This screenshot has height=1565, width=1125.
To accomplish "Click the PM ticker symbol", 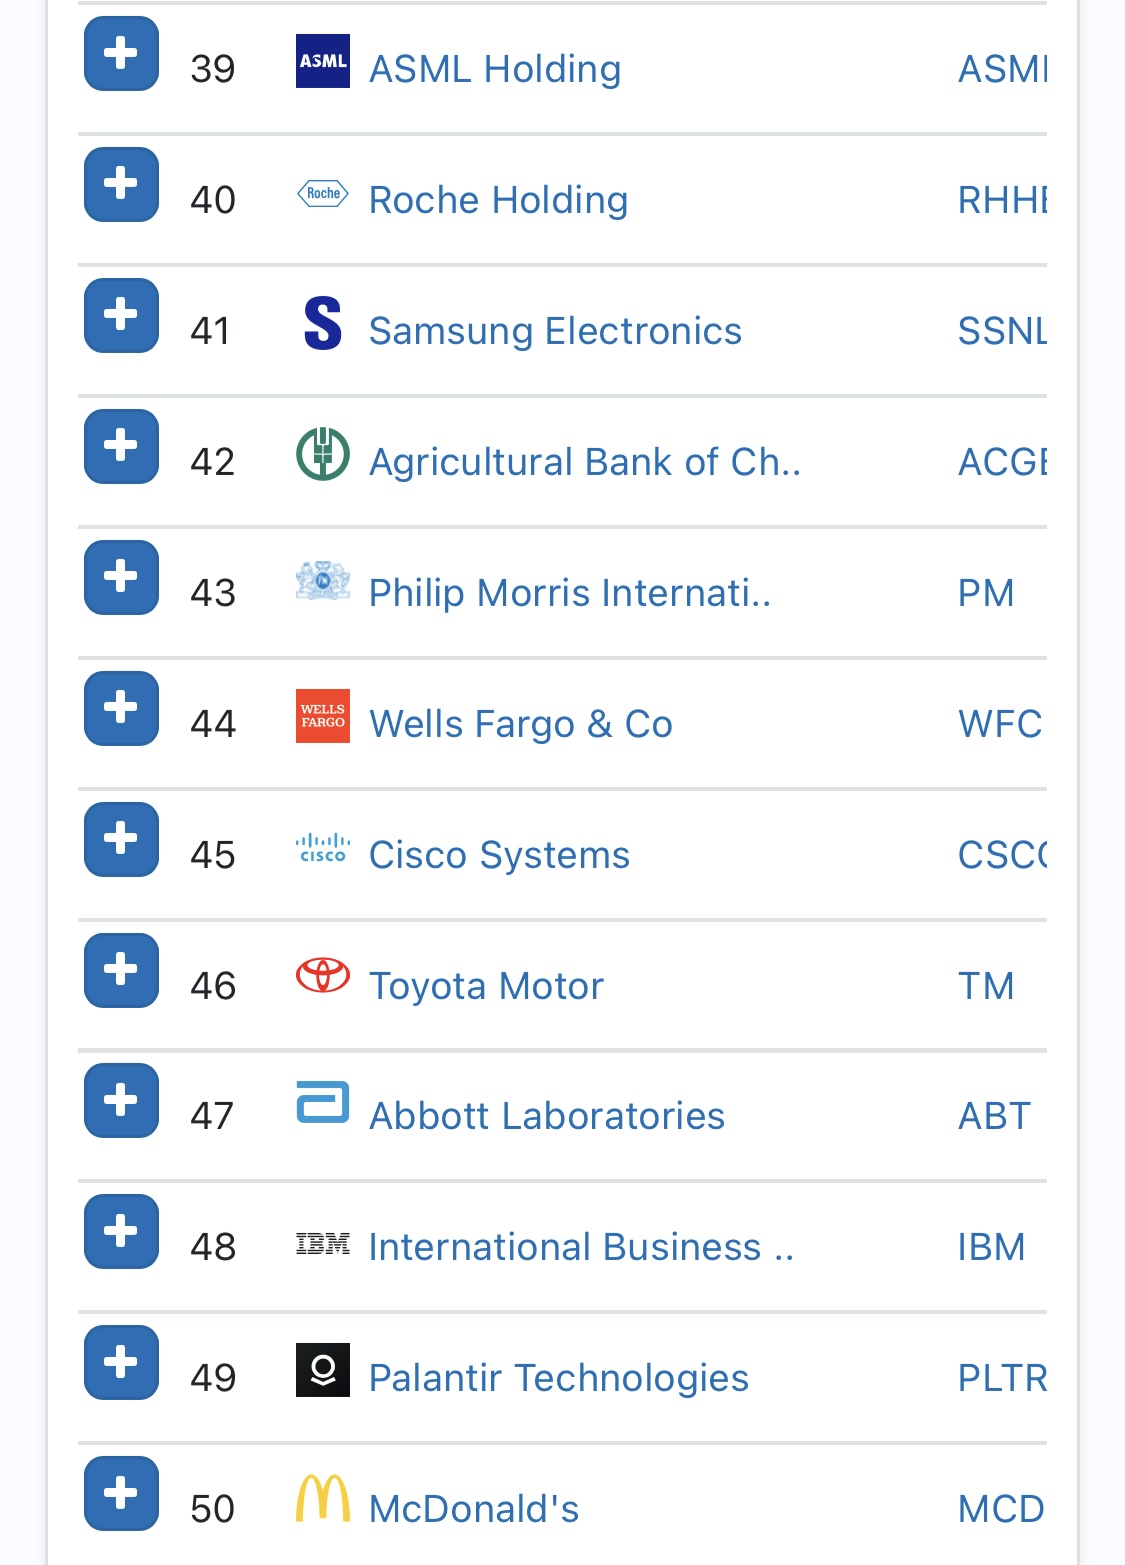I will 986,593.
